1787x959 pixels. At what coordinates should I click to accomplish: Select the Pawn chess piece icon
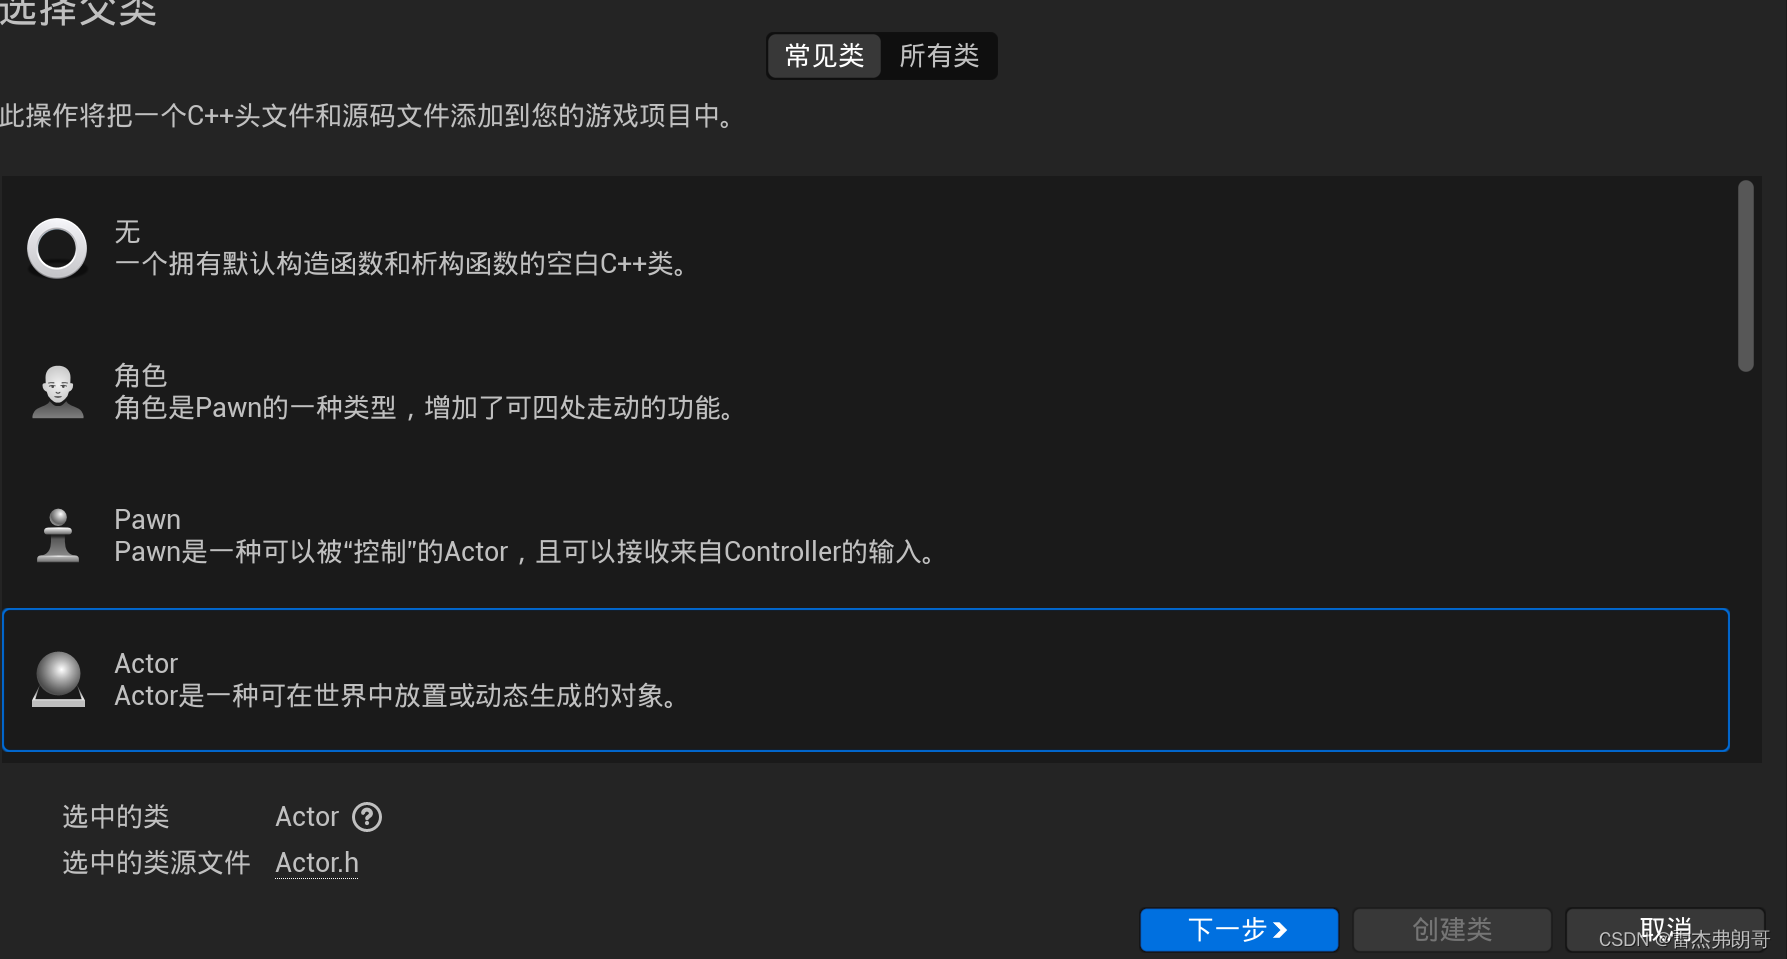point(57,535)
